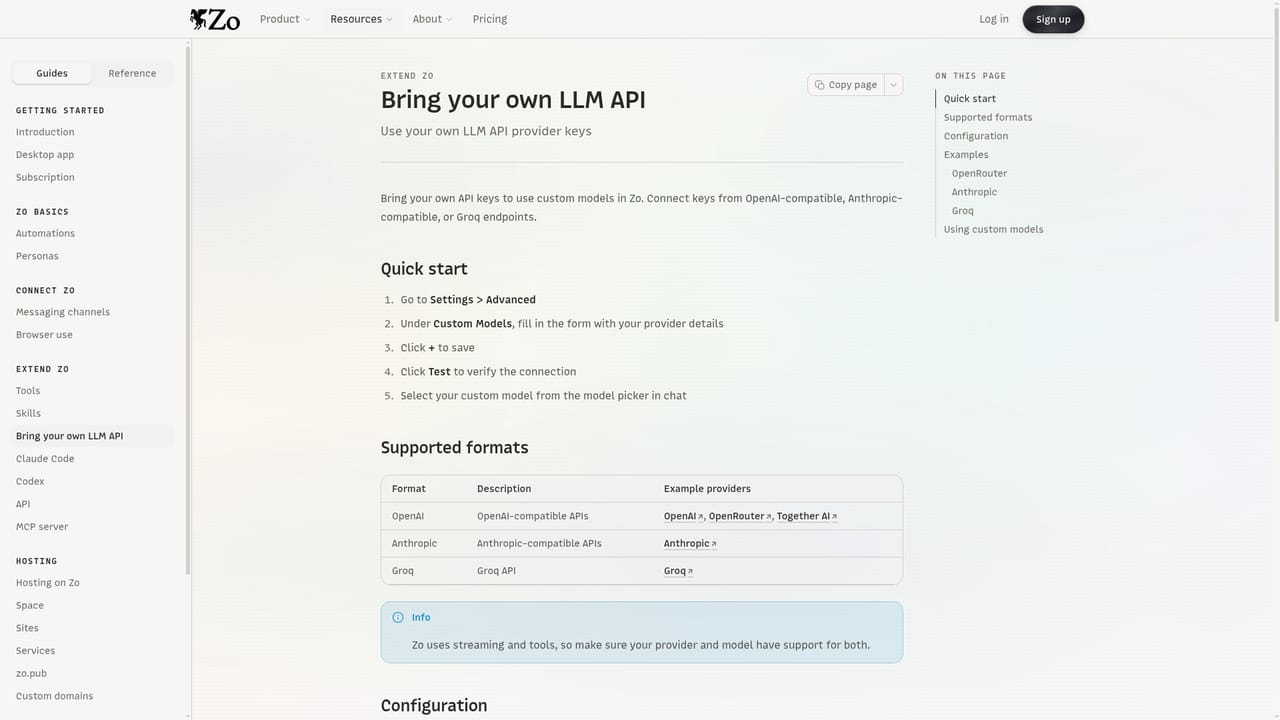Switch to the Guides tab
Image resolution: width=1280 pixels, height=720 pixels.
tap(52, 73)
